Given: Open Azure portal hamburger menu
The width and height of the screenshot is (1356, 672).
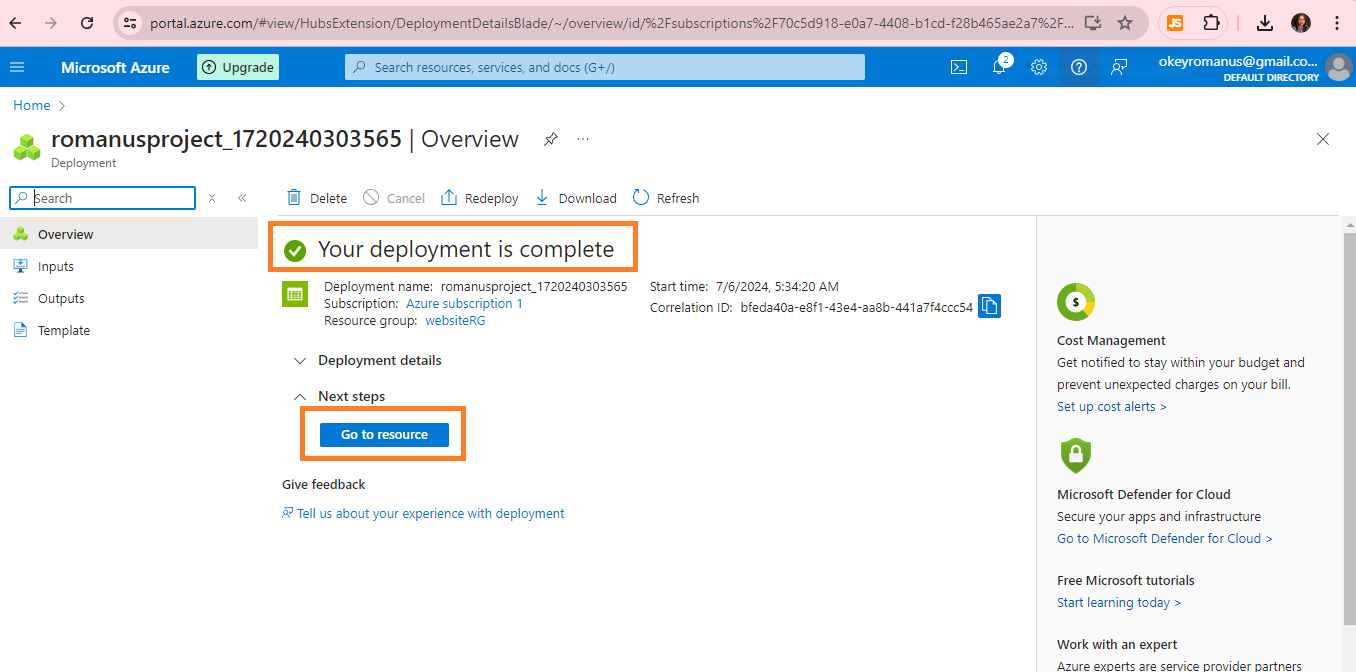Looking at the screenshot, I should click(x=17, y=67).
